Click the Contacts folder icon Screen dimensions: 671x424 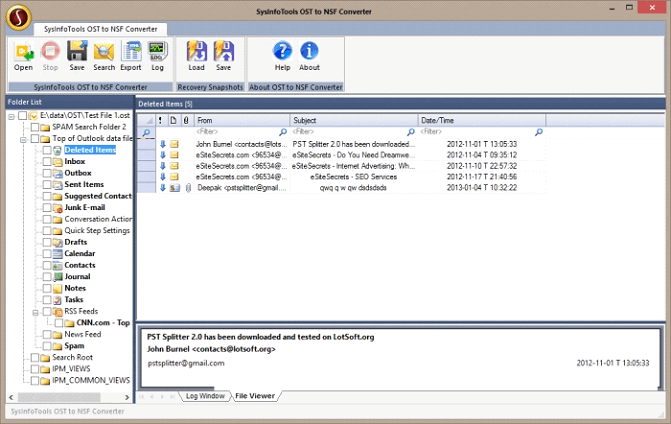[58, 265]
